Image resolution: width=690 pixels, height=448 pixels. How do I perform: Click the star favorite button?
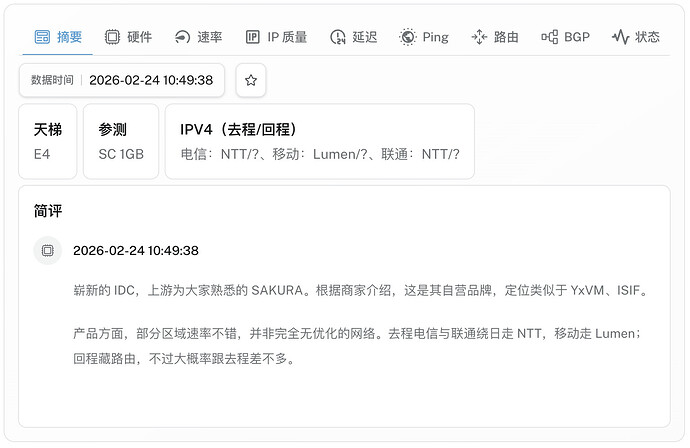click(x=251, y=80)
